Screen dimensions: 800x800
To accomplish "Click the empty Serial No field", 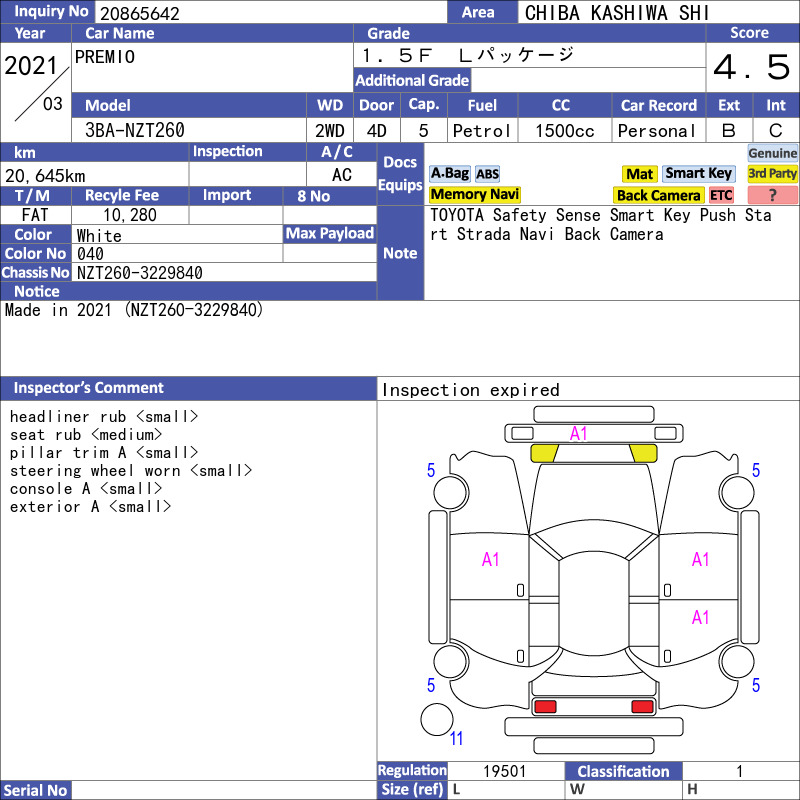I will click(x=224, y=791).
